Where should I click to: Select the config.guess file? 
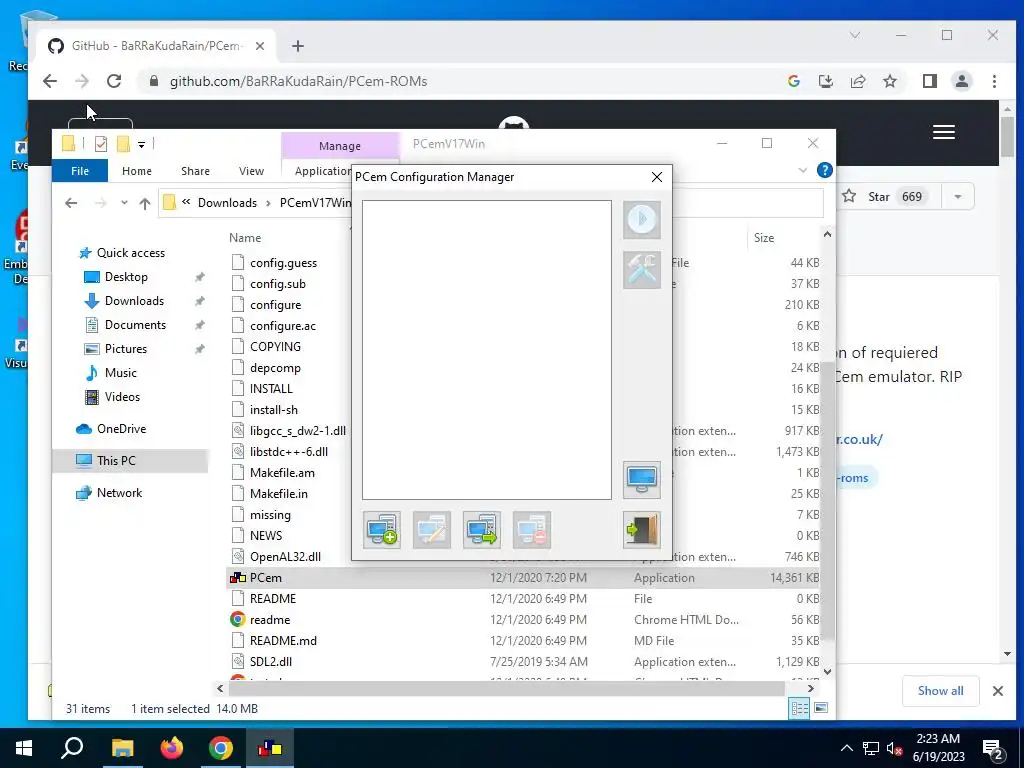click(x=283, y=263)
